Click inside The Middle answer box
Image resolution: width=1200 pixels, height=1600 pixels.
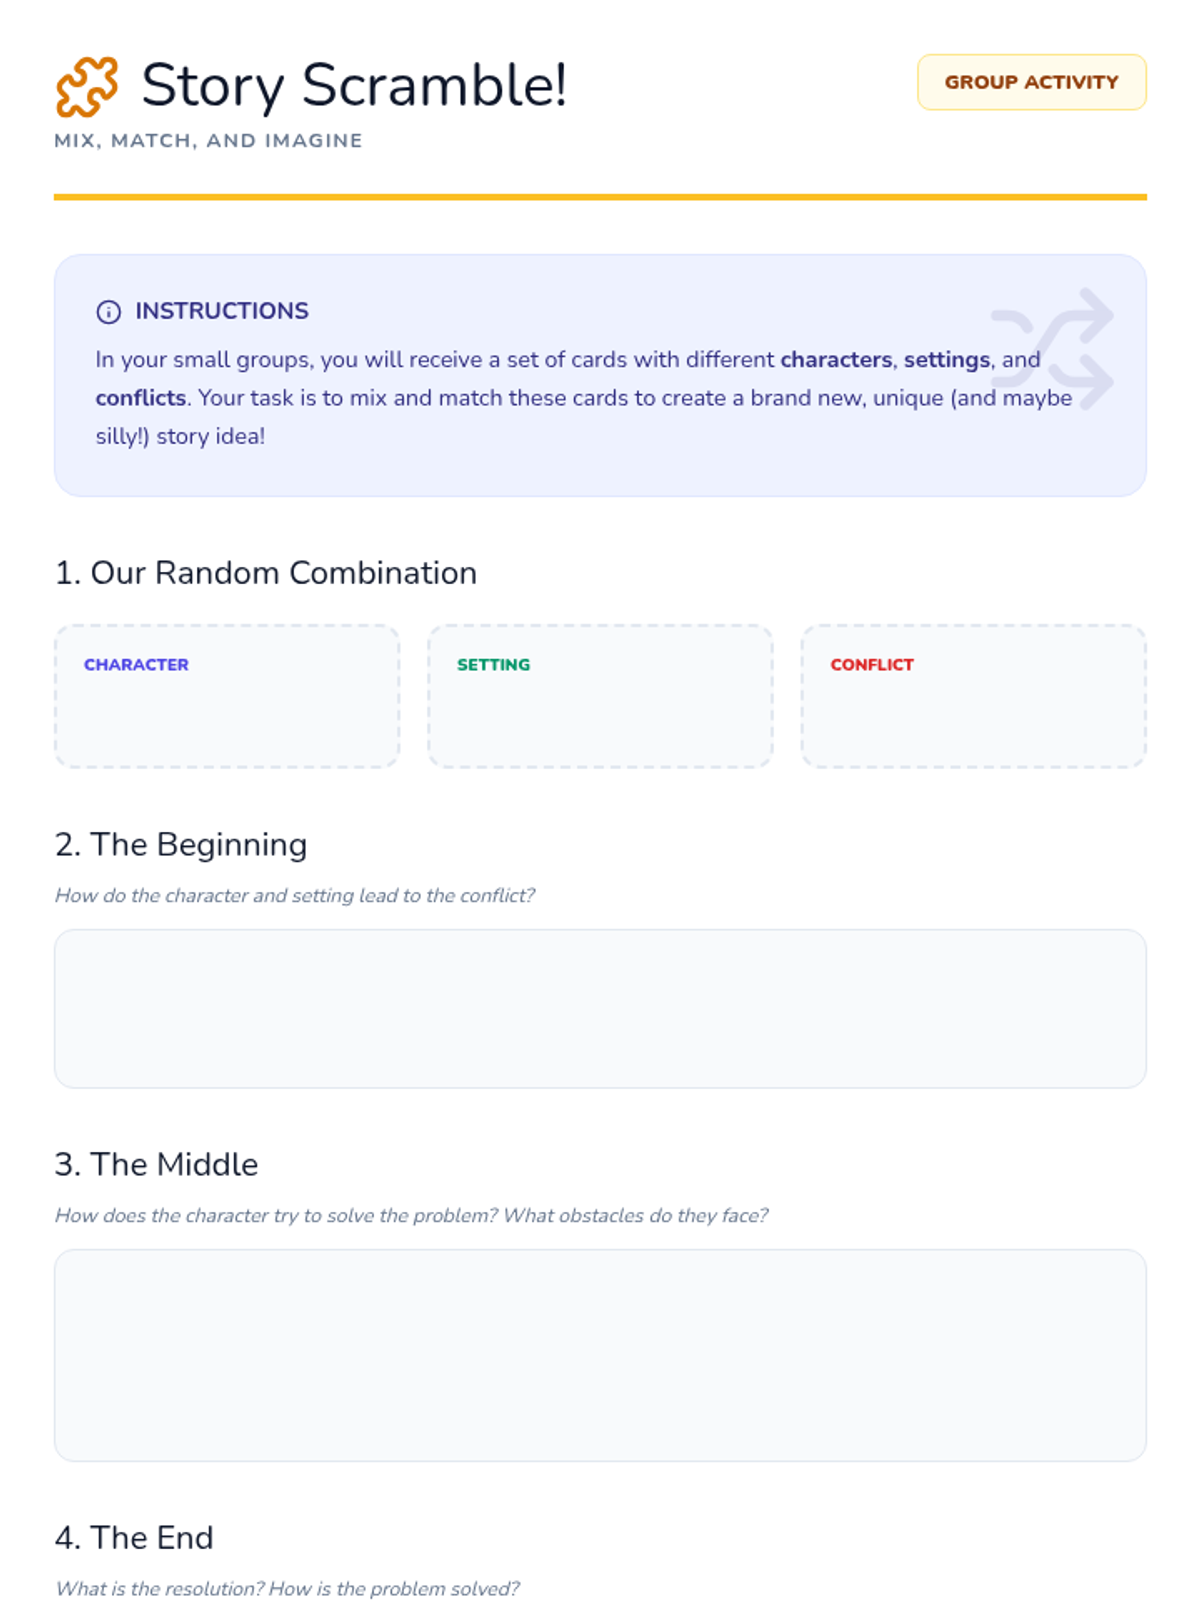point(600,1355)
